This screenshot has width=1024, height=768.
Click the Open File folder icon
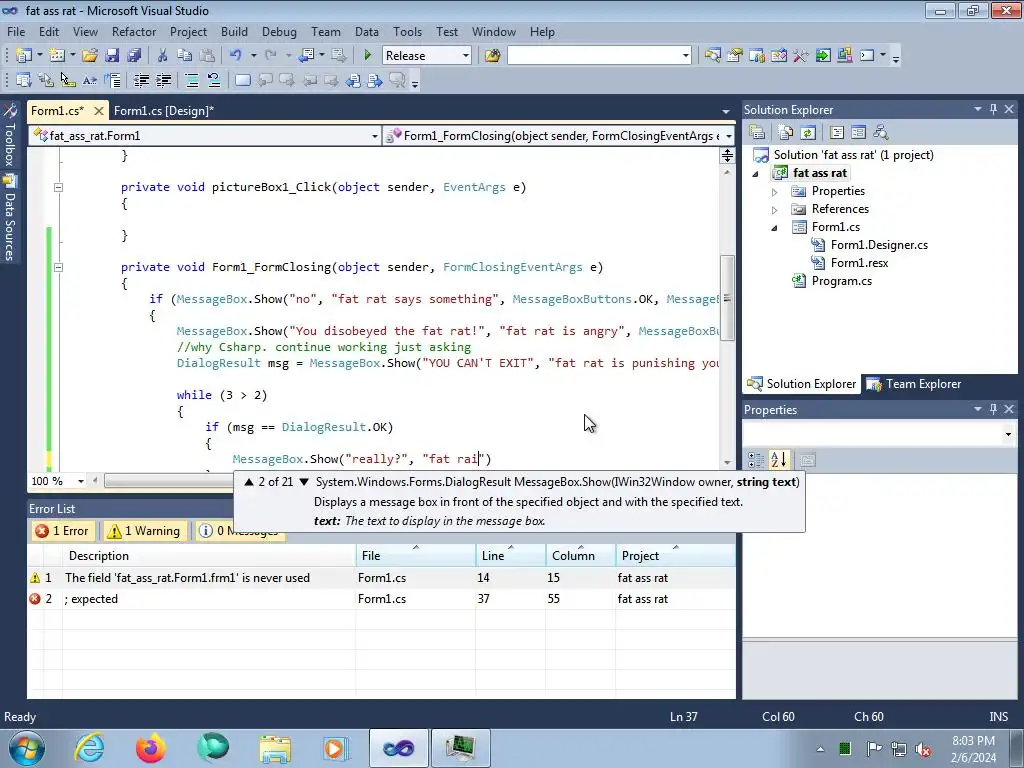89,56
